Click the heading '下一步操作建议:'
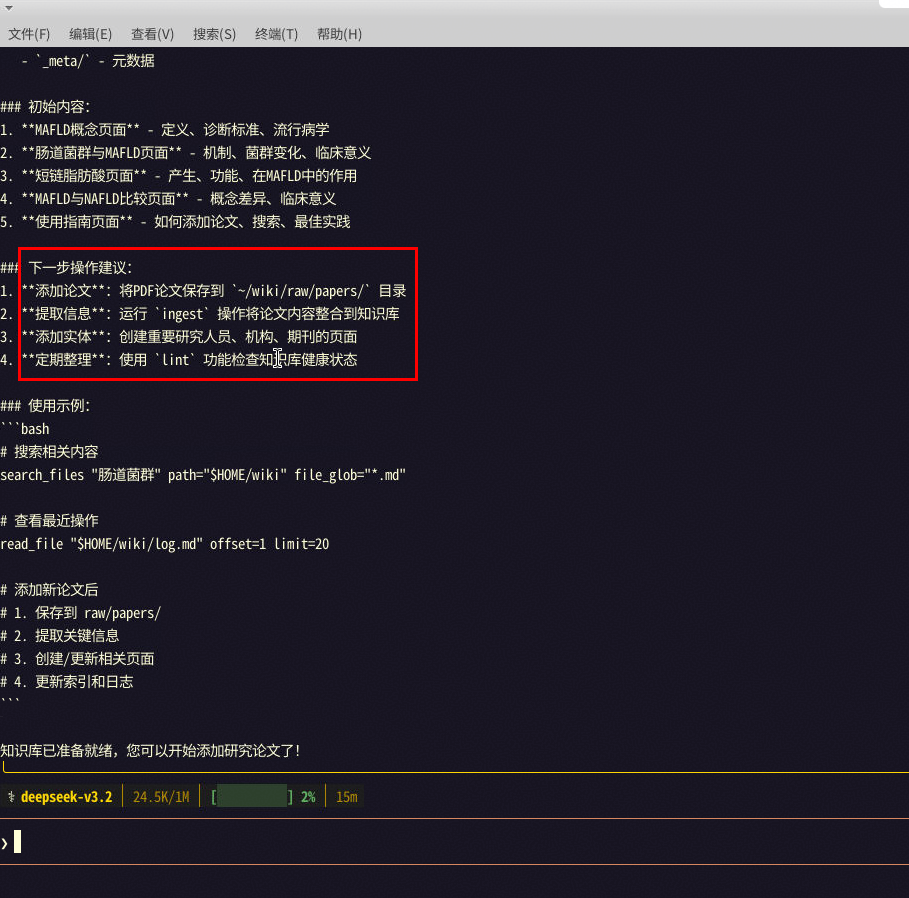Screen dimensions: 909x898 click(x=81, y=268)
